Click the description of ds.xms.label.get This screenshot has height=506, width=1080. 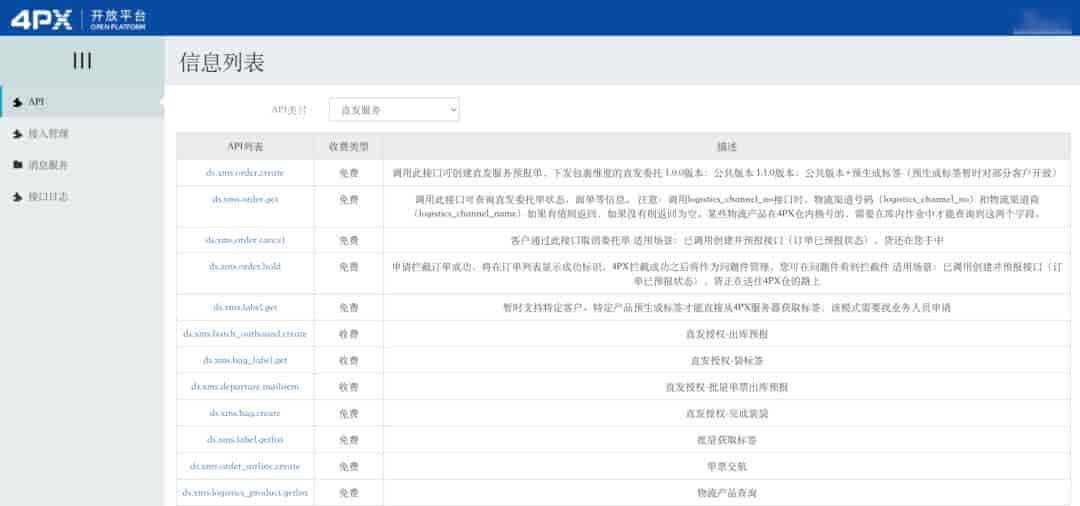coord(727,308)
